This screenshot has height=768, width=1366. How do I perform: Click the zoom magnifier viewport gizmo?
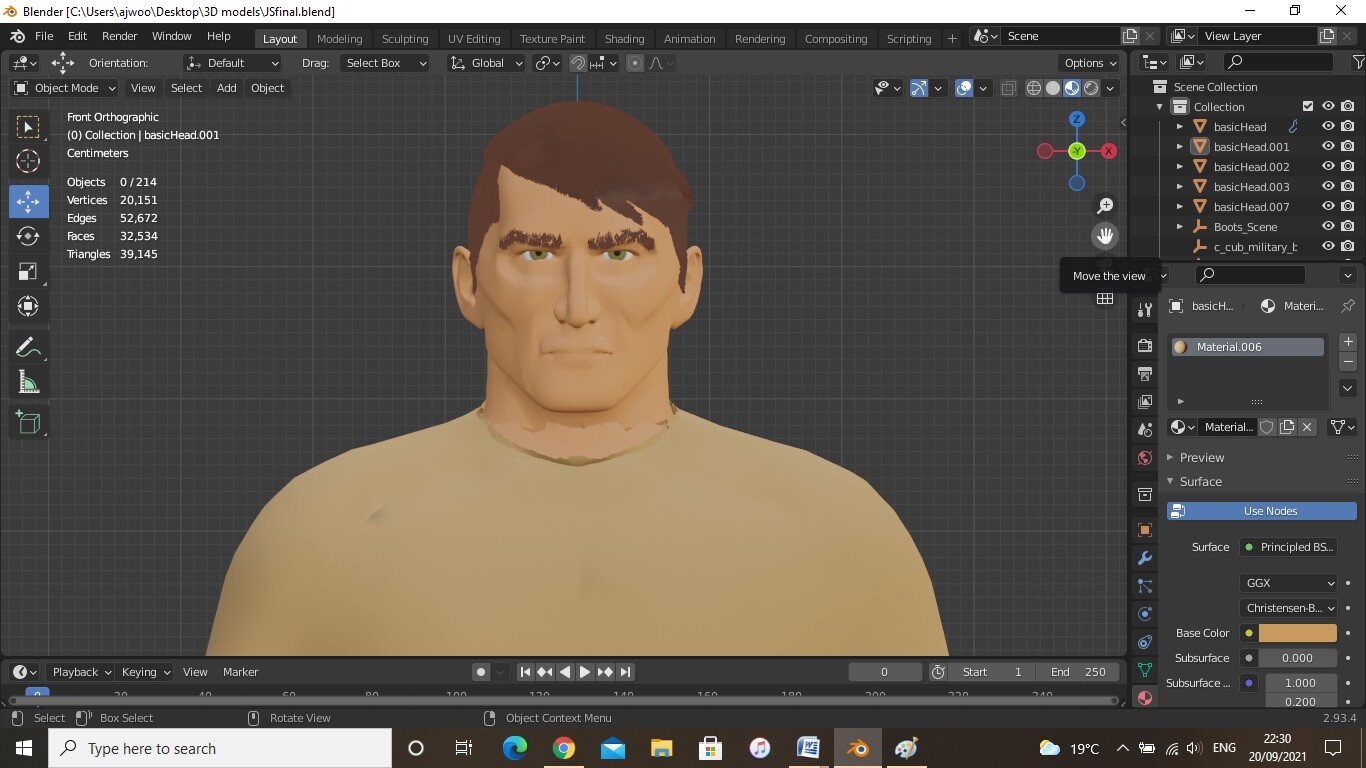[x=1105, y=206]
